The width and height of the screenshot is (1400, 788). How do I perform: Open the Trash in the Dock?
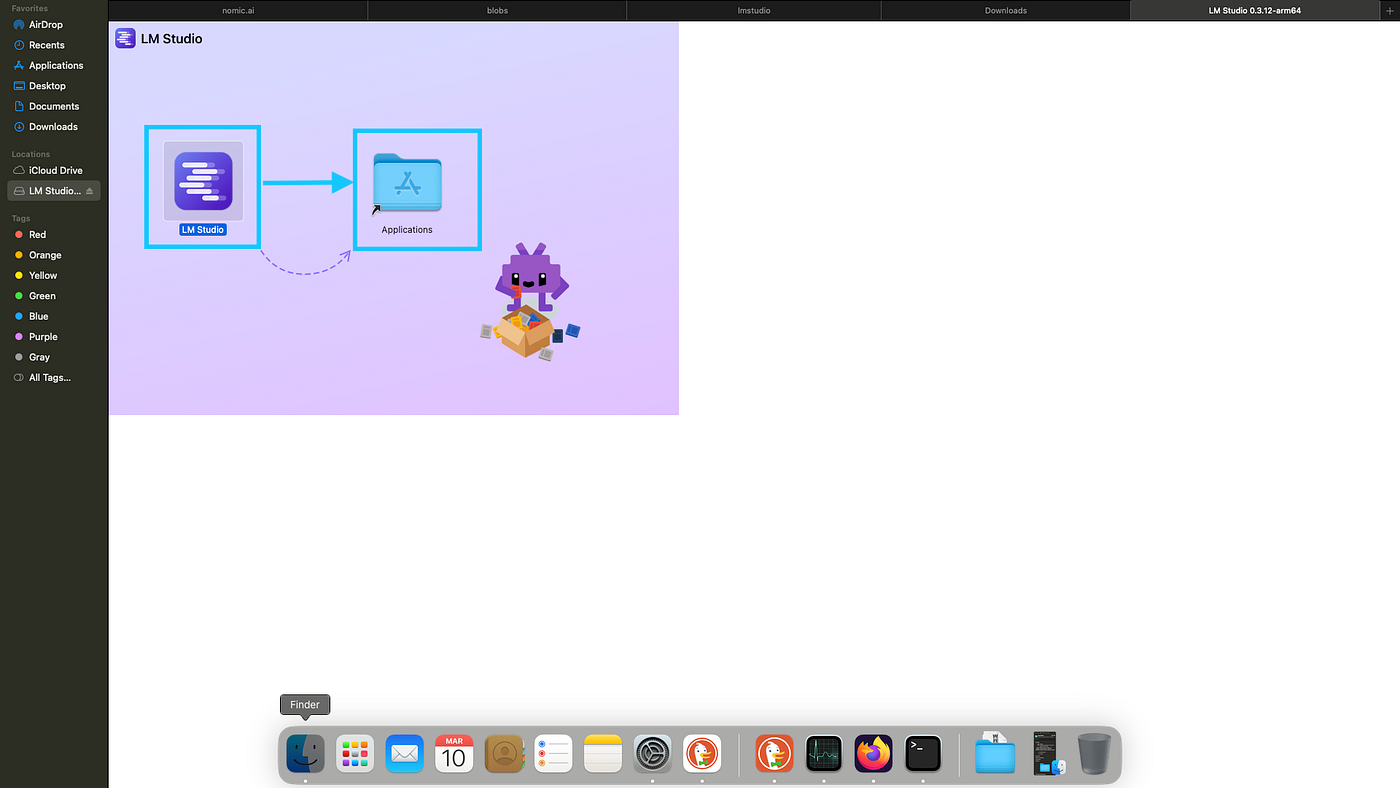(1094, 753)
